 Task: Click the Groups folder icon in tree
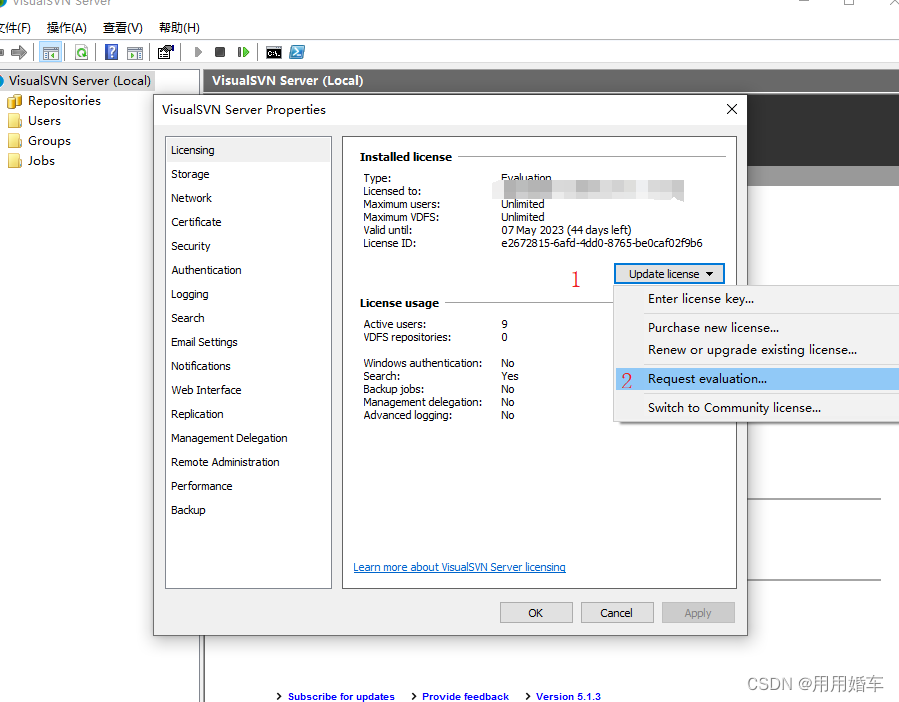[14, 141]
